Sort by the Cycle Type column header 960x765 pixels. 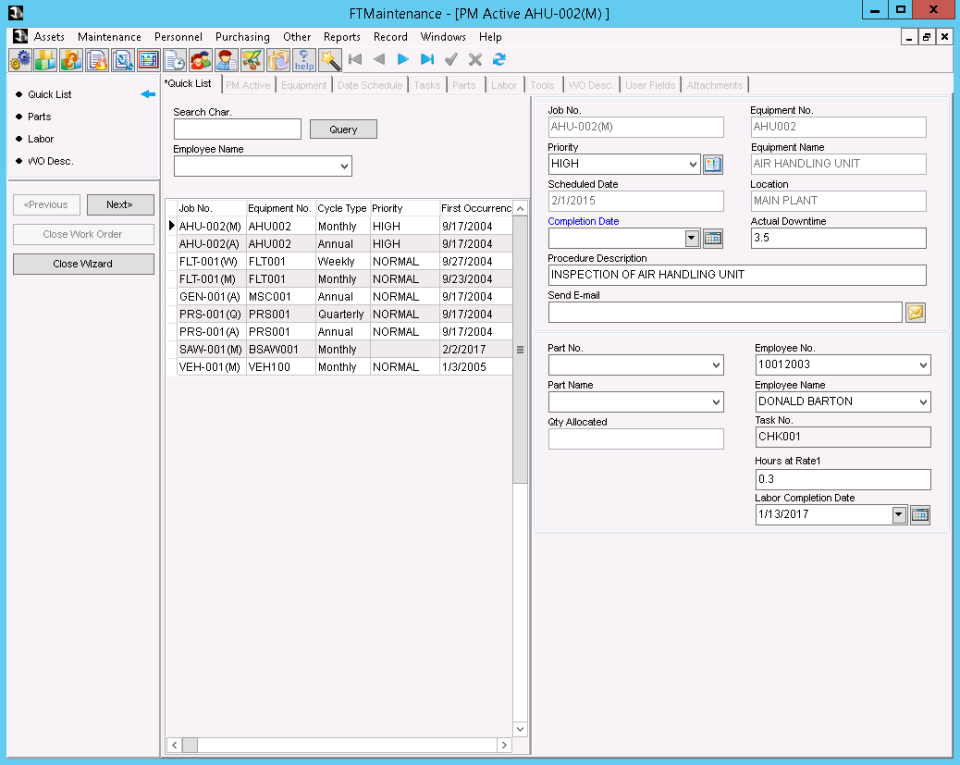click(342, 208)
